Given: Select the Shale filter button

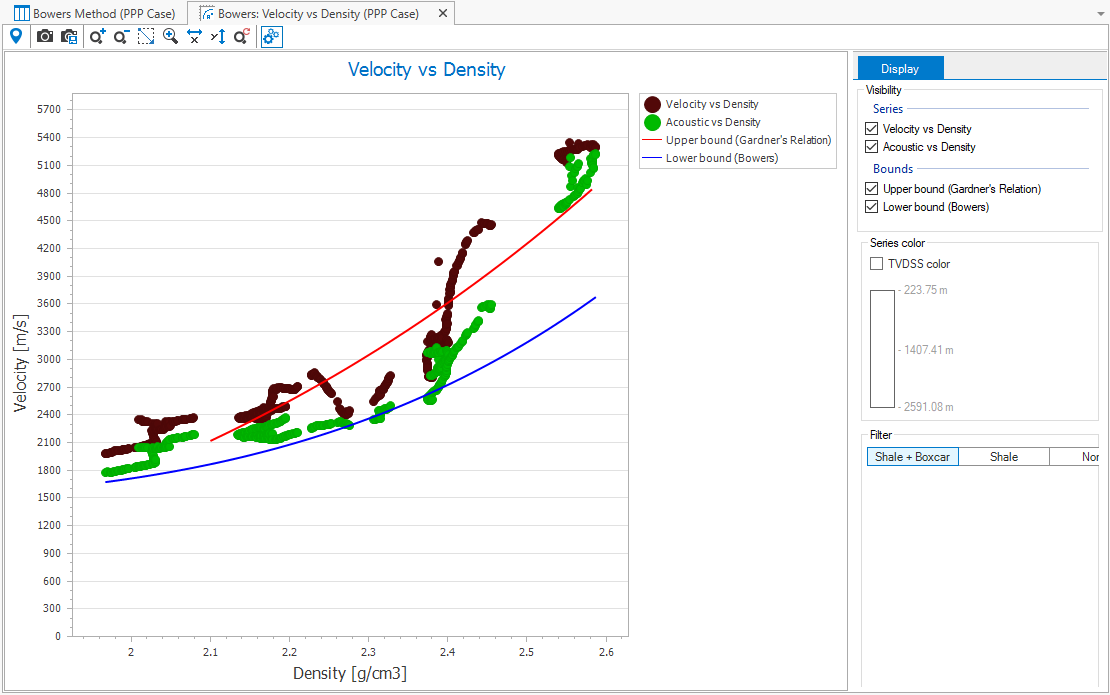Looking at the screenshot, I should coord(1003,457).
